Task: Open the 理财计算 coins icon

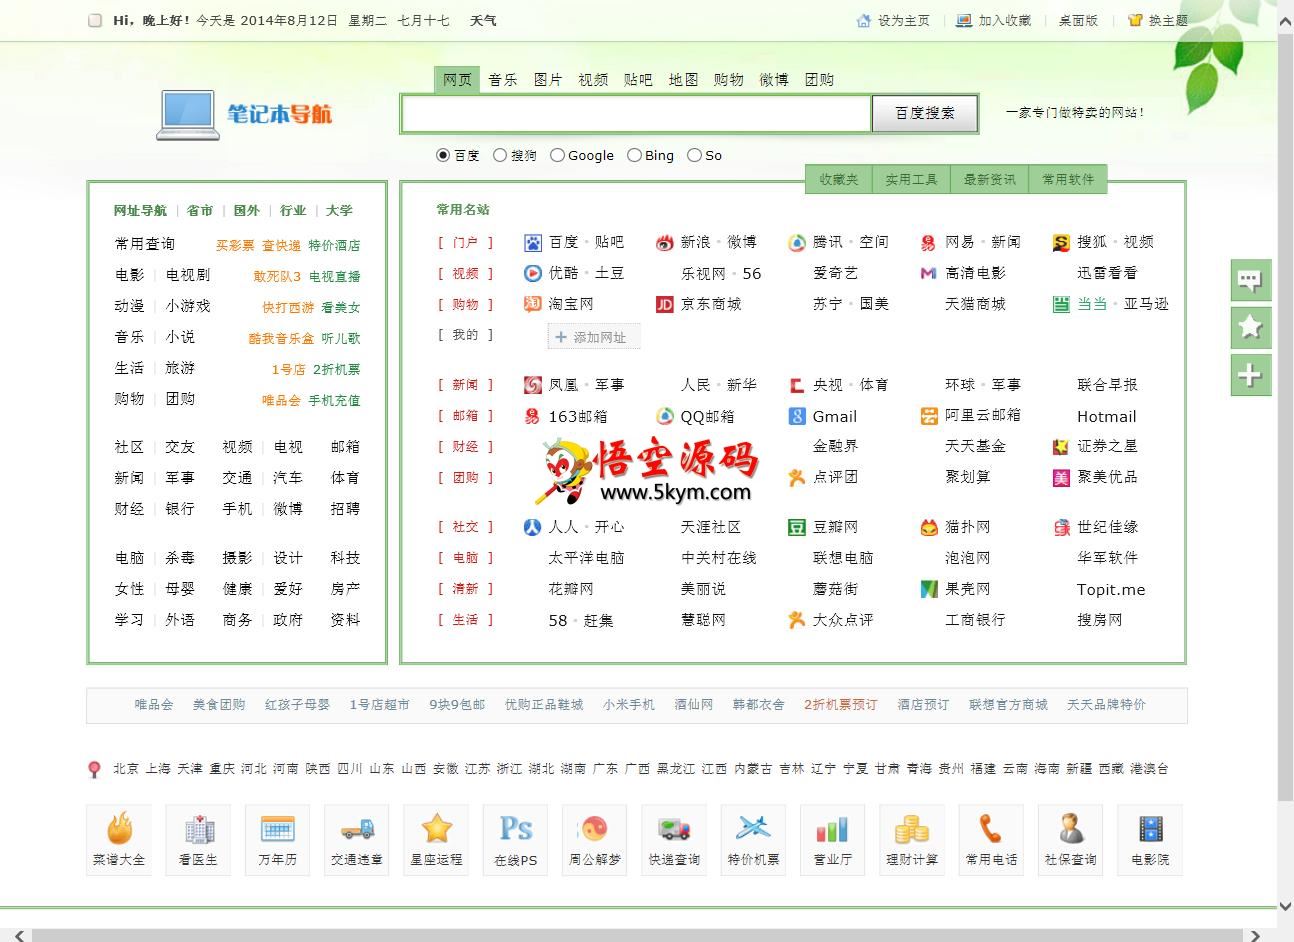Action: point(912,828)
